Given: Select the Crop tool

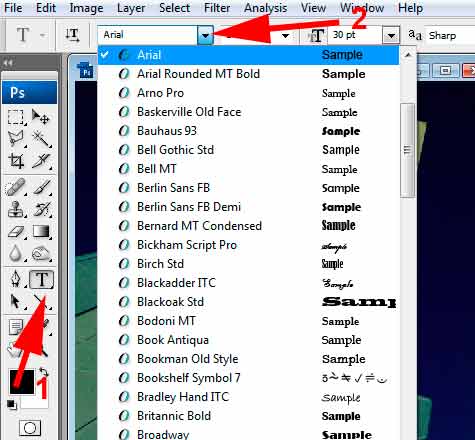Looking at the screenshot, I should tap(16, 161).
